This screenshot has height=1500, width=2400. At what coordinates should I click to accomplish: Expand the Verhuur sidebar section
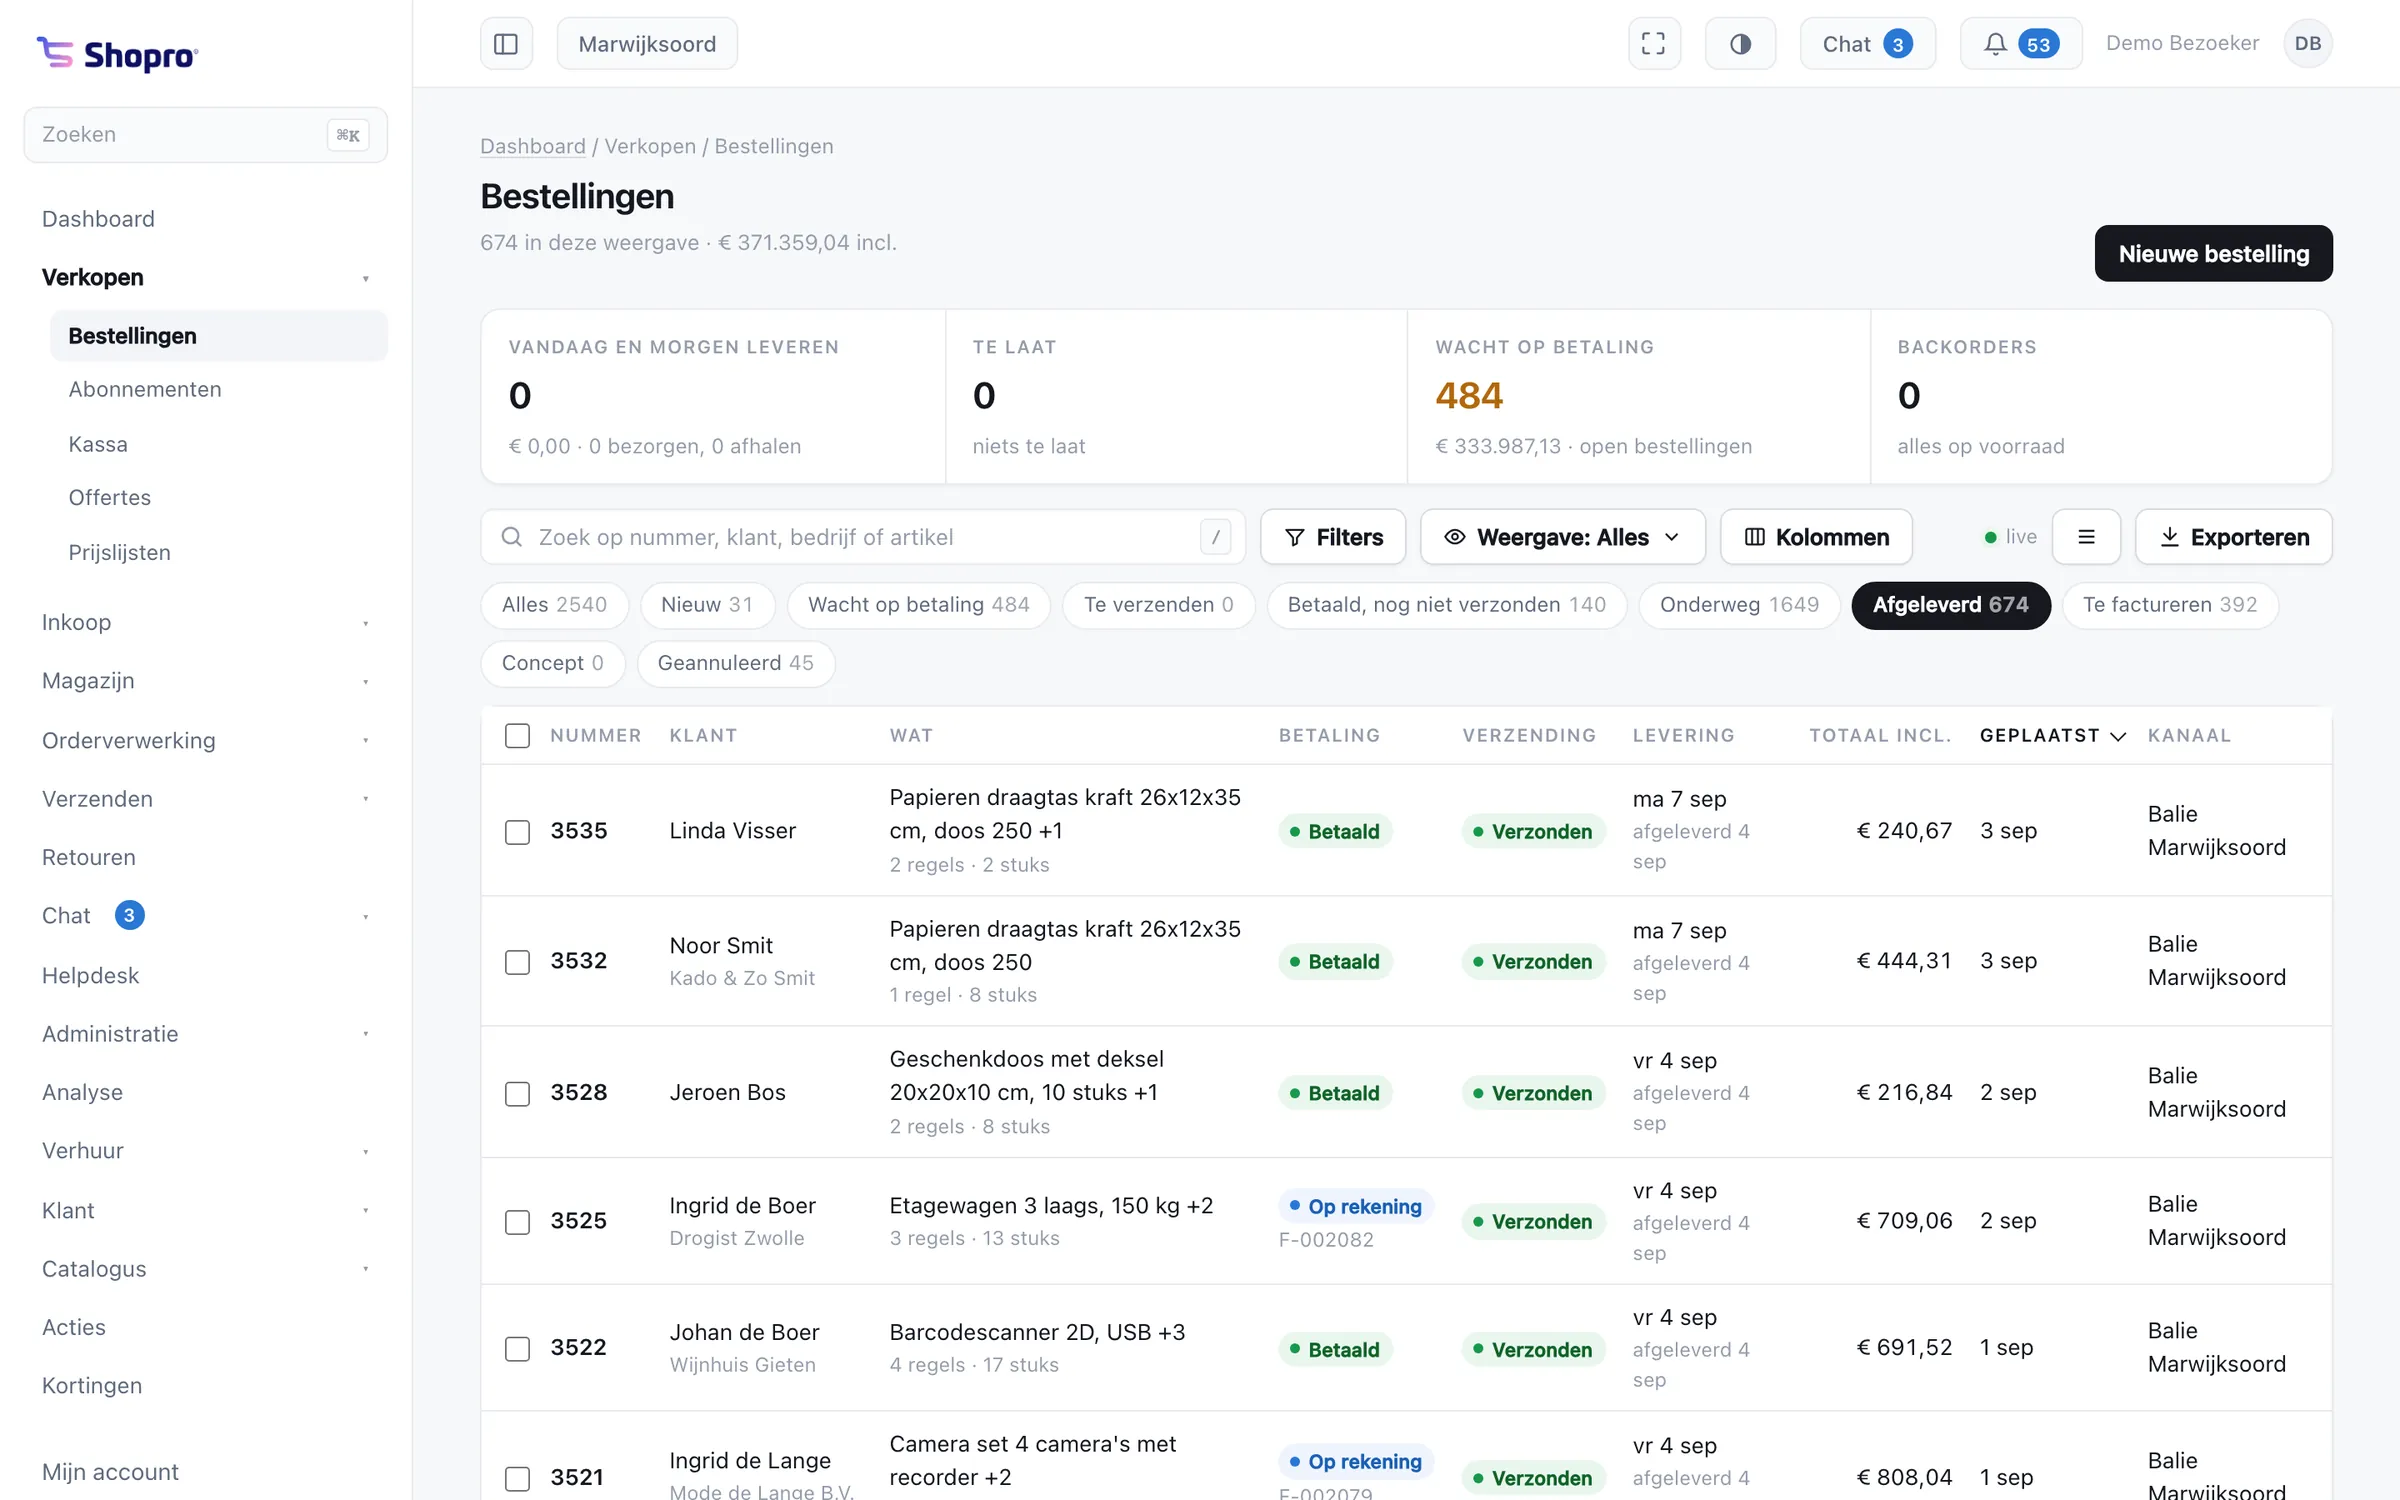[206, 1151]
